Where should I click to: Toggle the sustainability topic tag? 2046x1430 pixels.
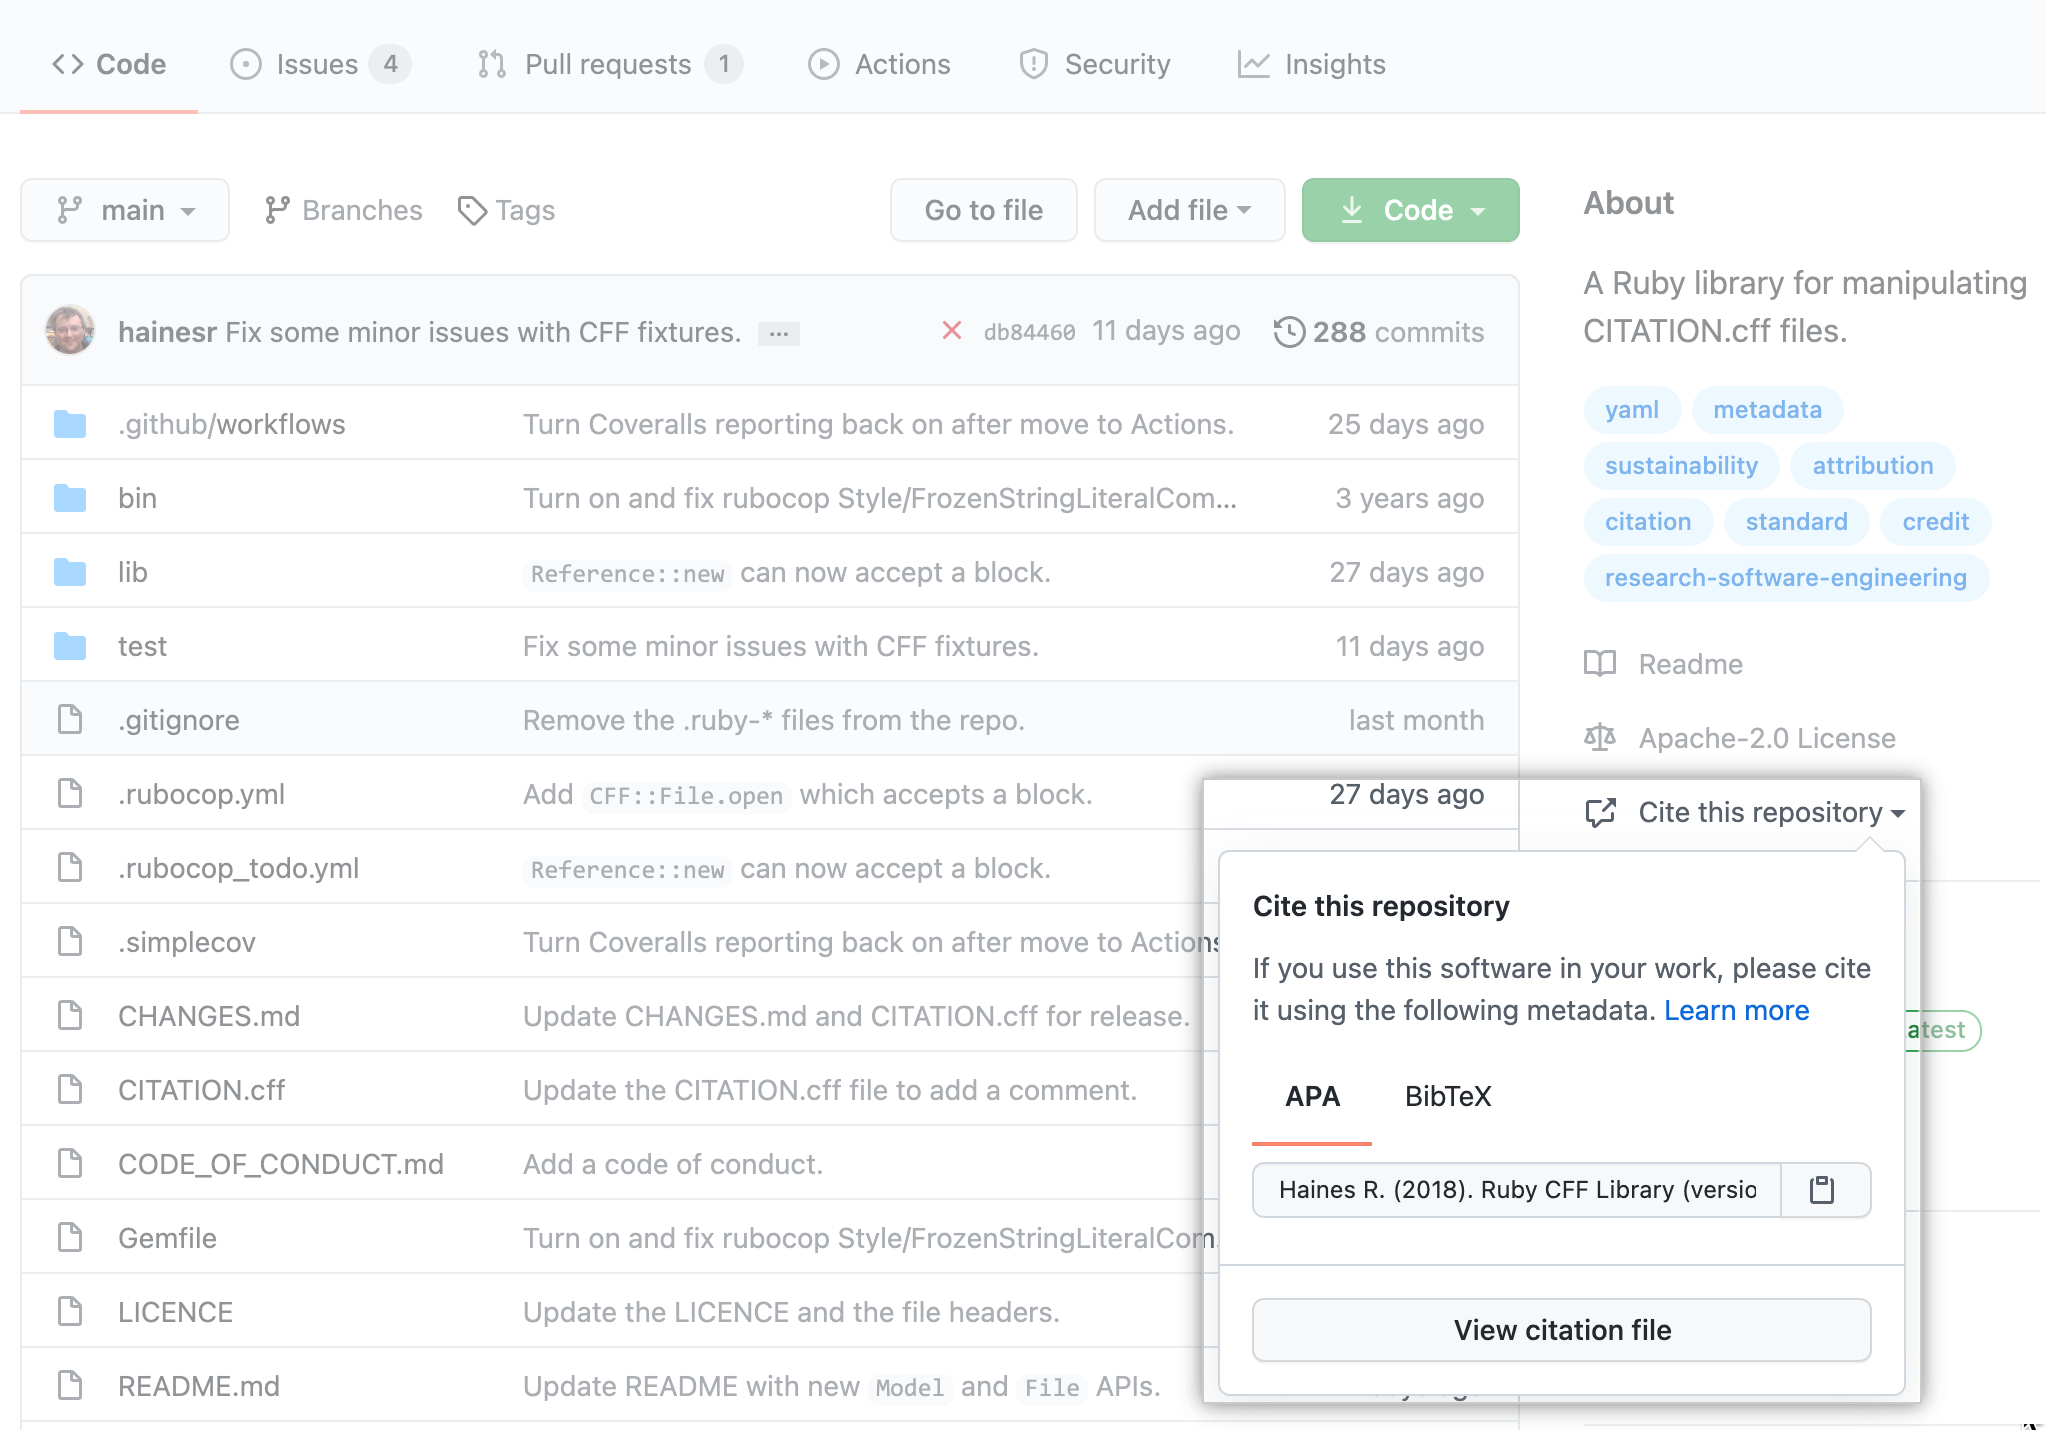(1681, 465)
